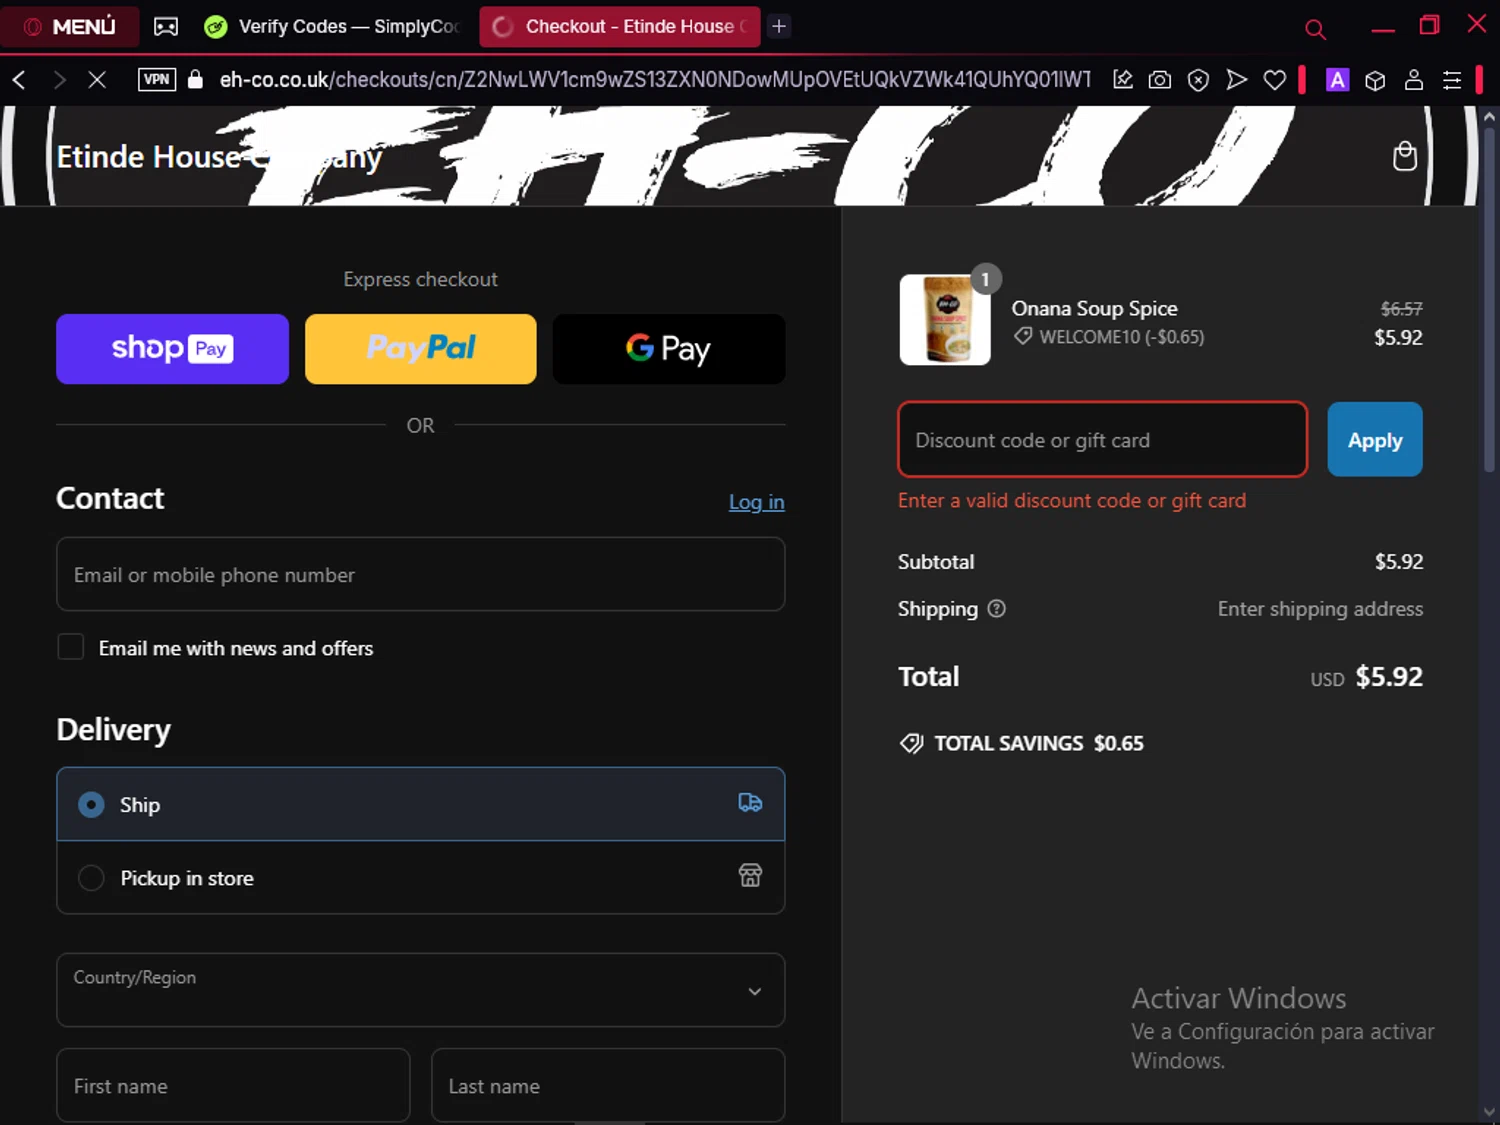Toggle the VPN badge in address bar
The image size is (1500, 1125).
(157, 80)
